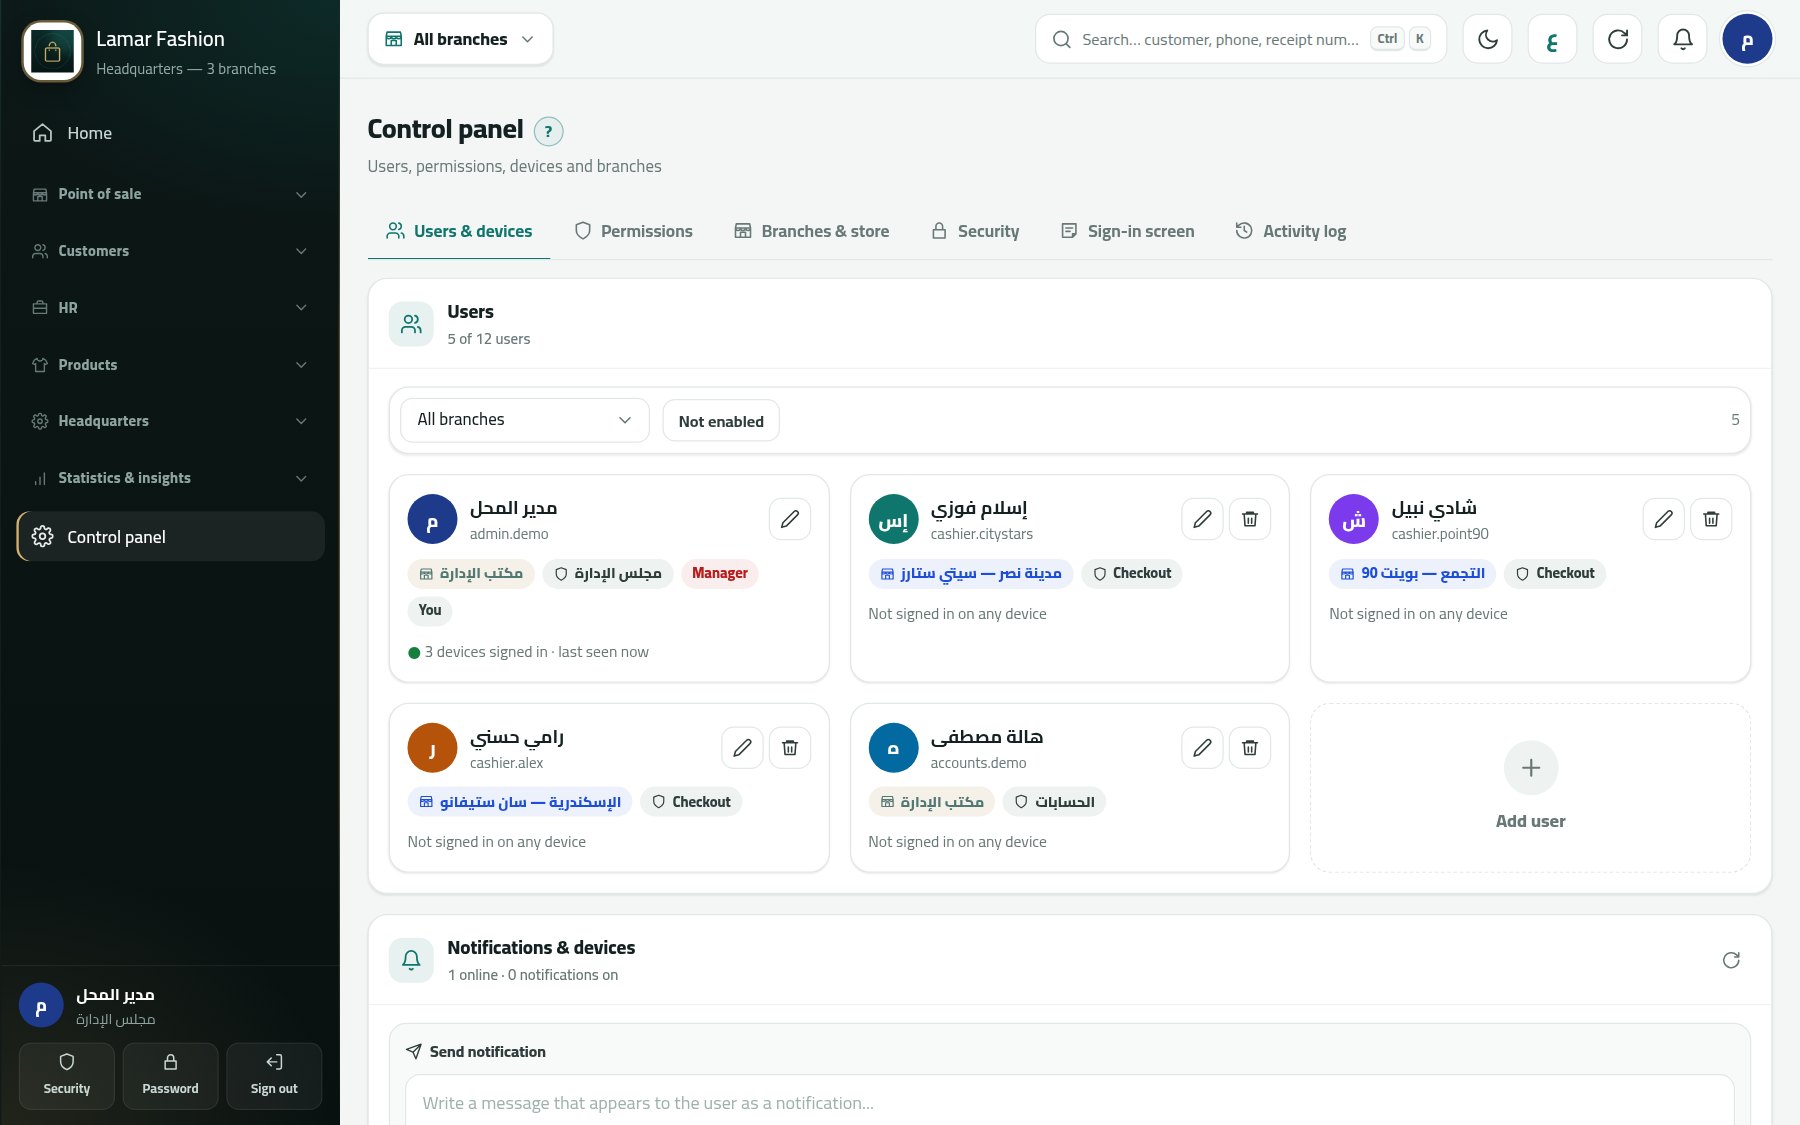Open the All branches filter in Users

[x=524, y=420]
